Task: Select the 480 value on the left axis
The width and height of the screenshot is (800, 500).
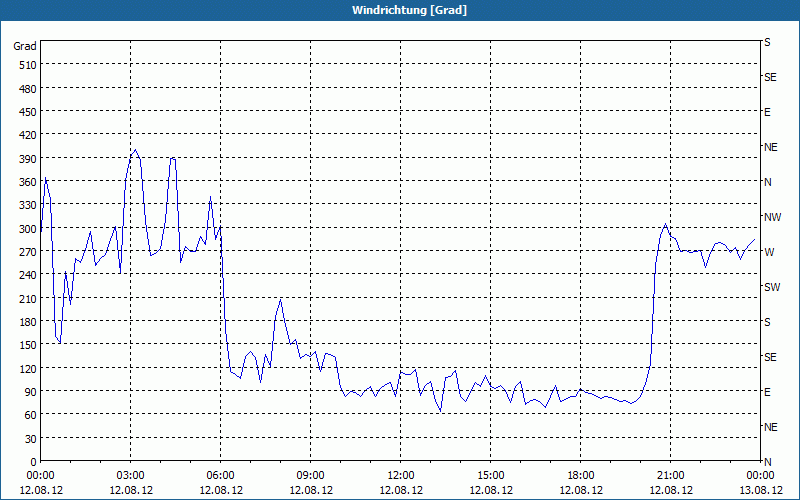Action: pyautogui.click(x=28, y=89)
